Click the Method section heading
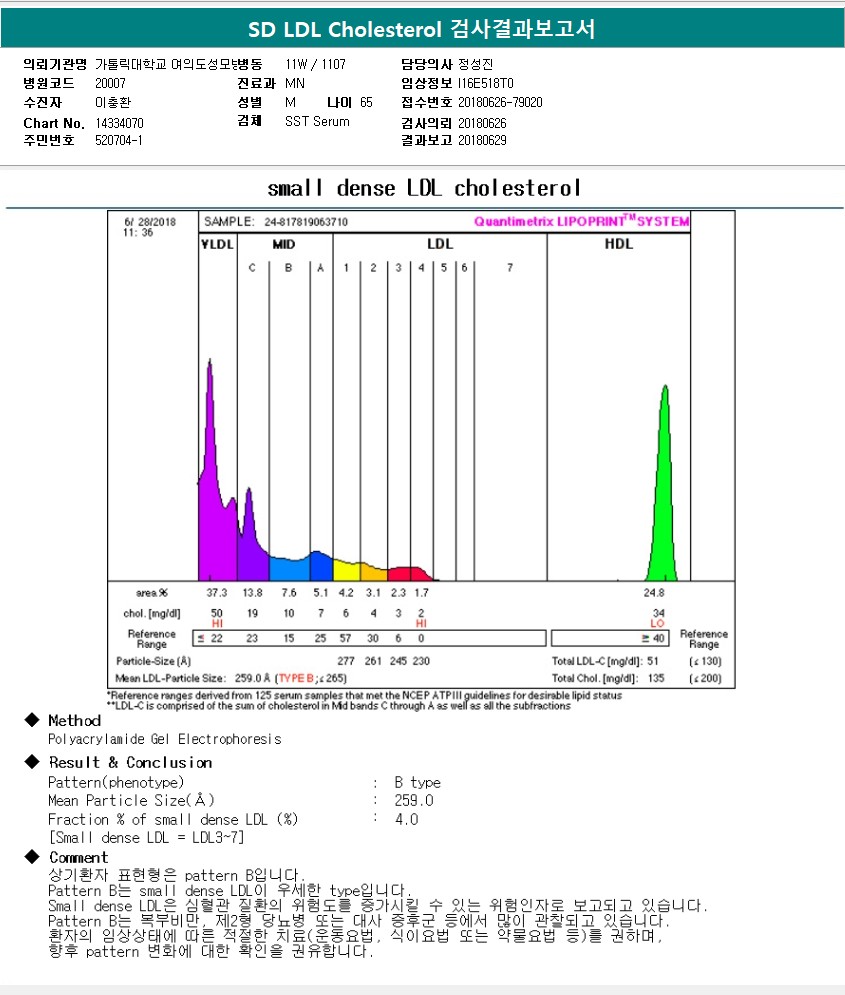 75,720
